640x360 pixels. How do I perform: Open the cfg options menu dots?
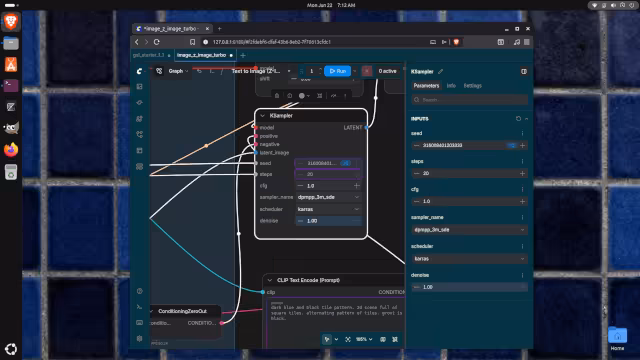pos(522,189)
